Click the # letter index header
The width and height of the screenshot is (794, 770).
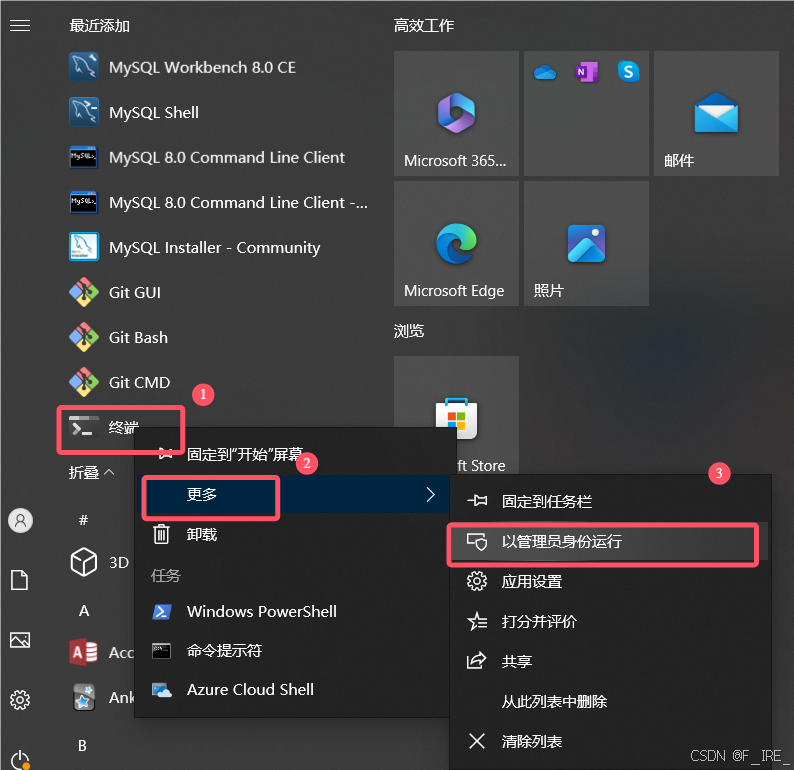point(84,520)
